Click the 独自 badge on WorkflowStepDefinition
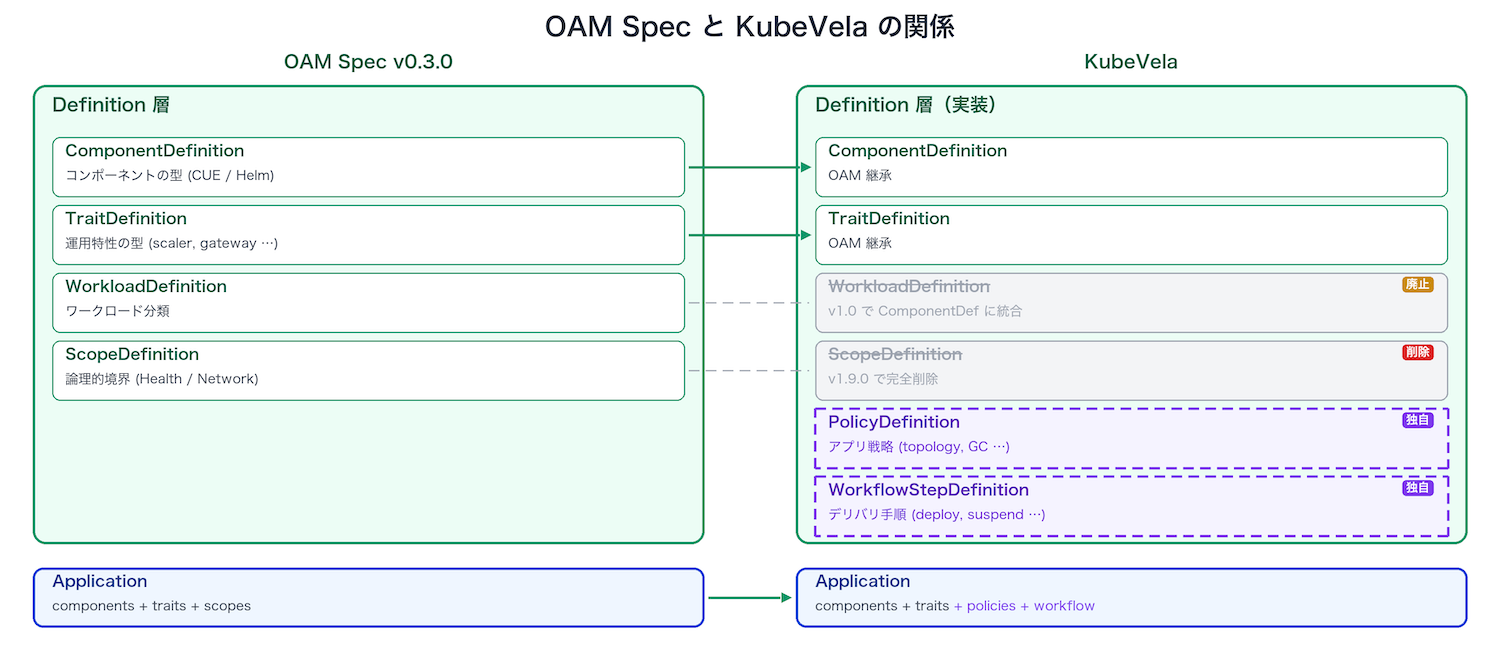1500x647 pixels. click(x=1417, y=489)
